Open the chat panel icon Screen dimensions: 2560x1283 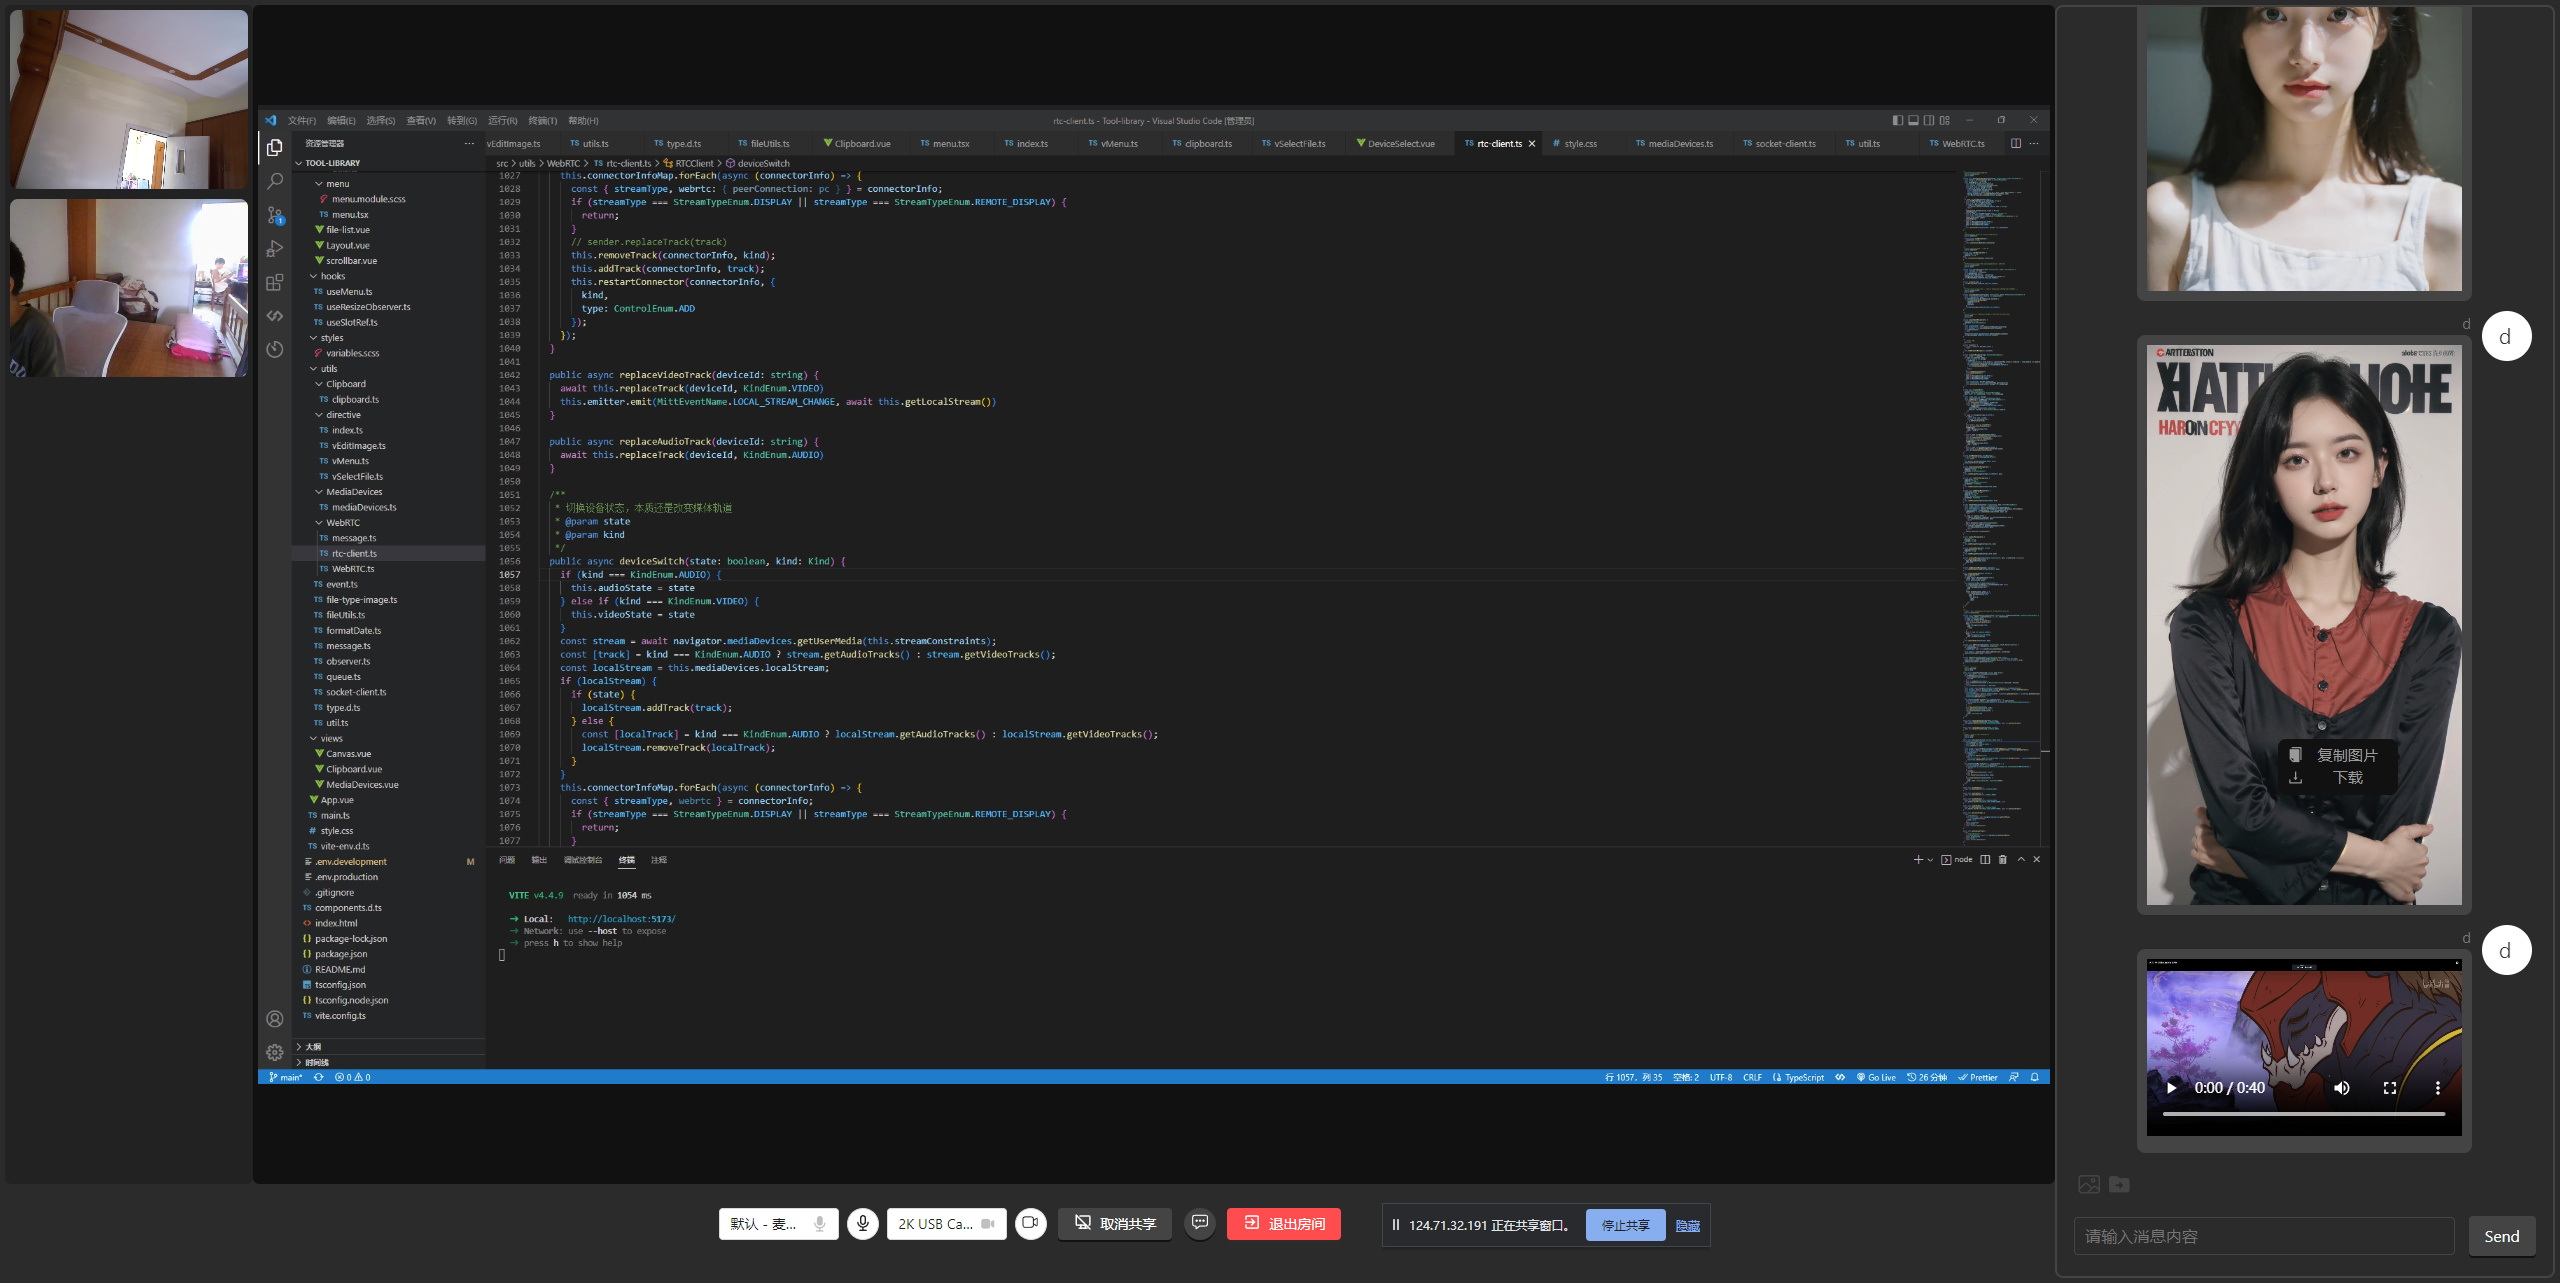[x=1199, y=1222]
